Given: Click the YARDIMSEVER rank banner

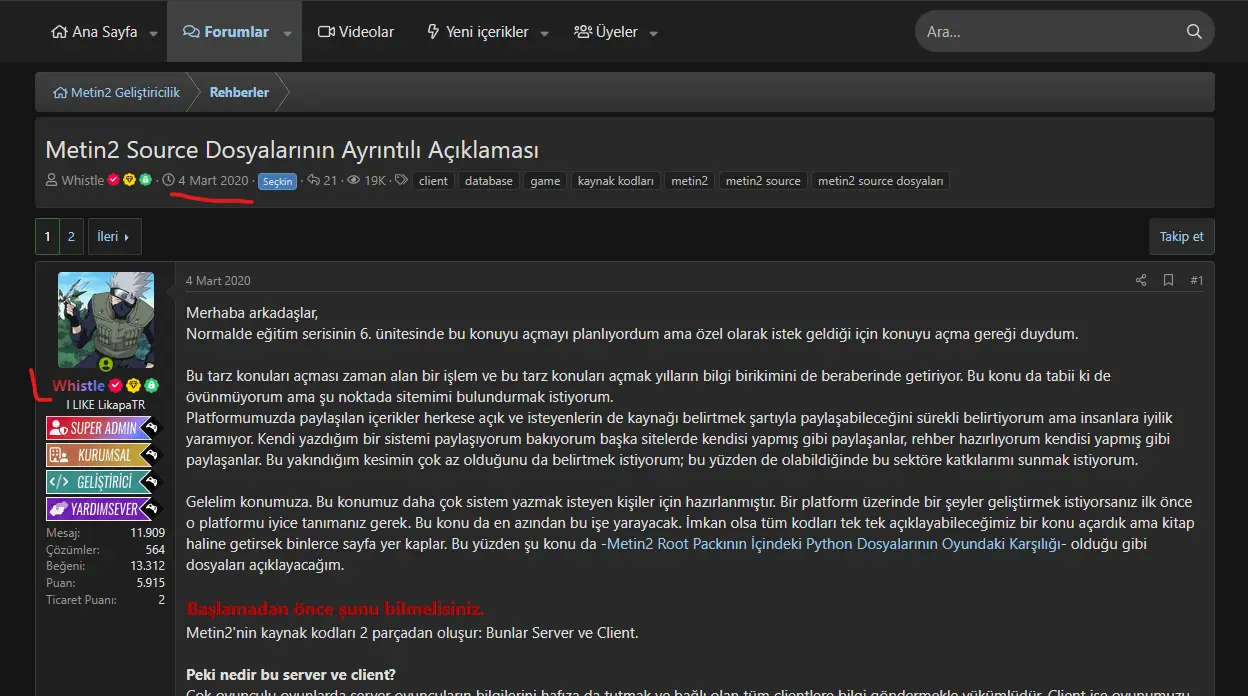Looking at the screenshot, I should (105, 509).
